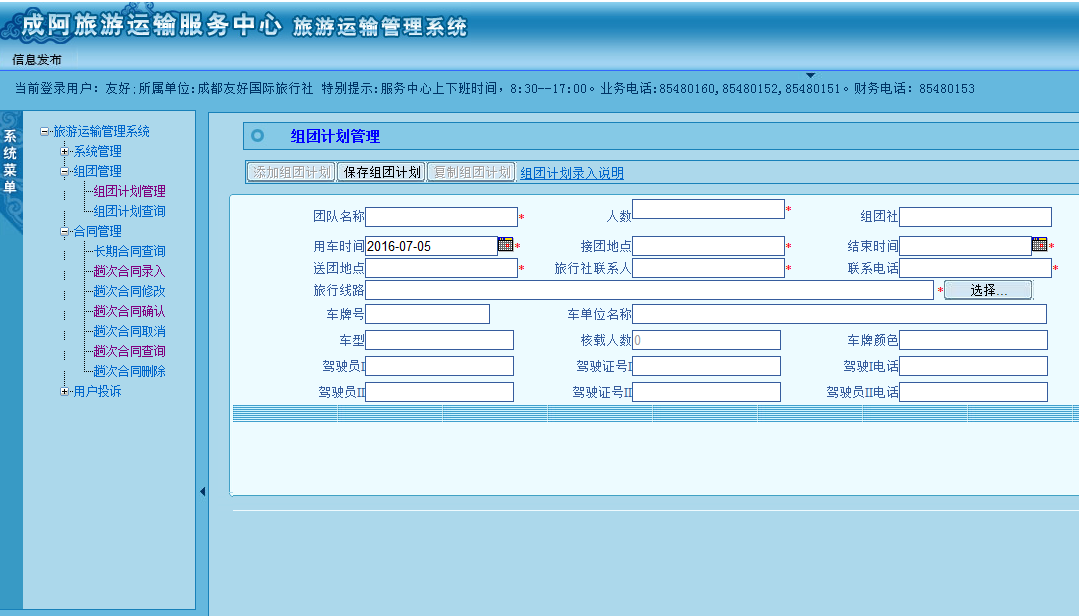
Task: Click the small down arrow under header
Action: point(810,75)
